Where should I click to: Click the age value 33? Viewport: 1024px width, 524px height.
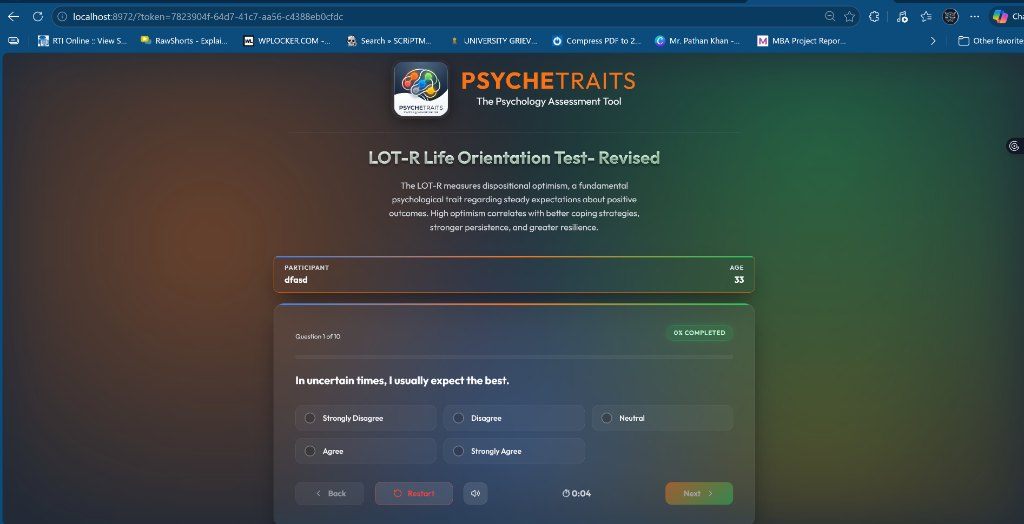(739, 280)
